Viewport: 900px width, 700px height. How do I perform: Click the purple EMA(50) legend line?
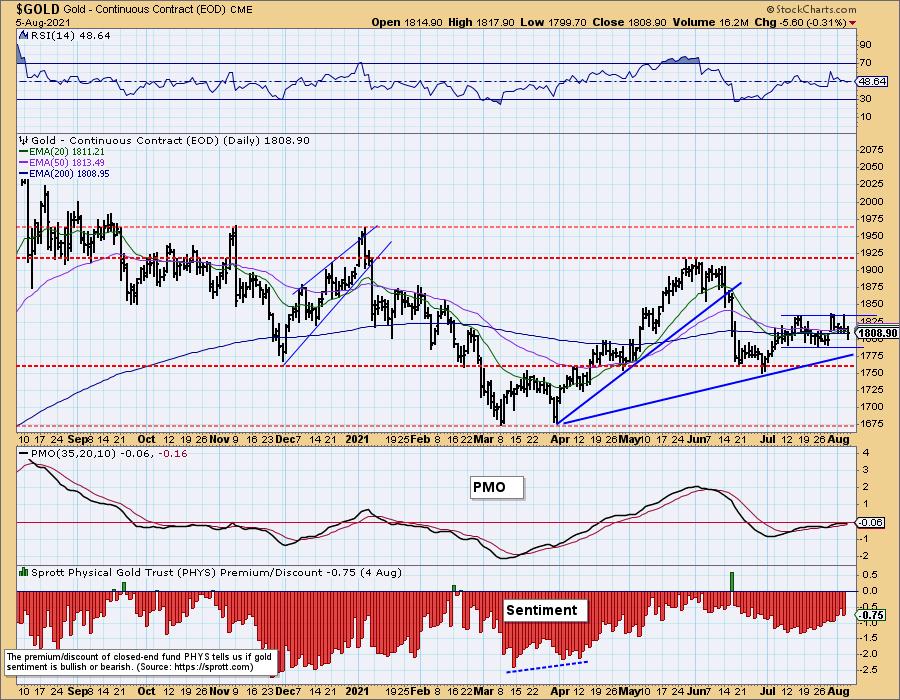tap(24, 162)
